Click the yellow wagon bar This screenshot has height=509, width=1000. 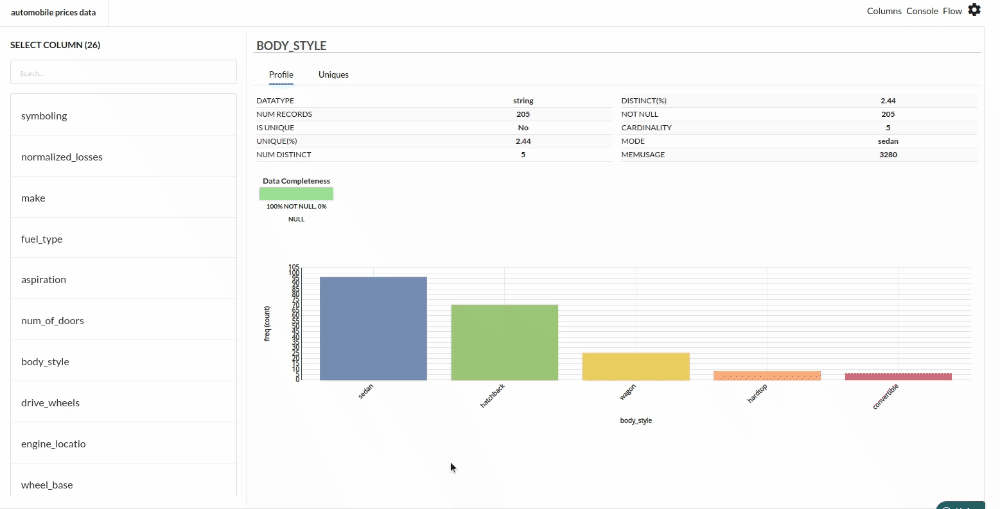click(636, 367)
